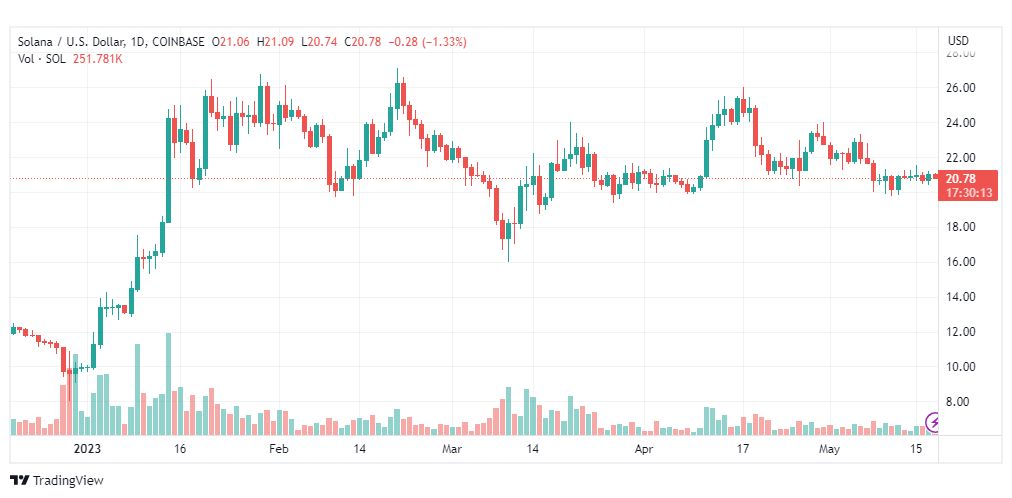Click the May date label
This screenshot has width=1012, height=498.
(x=829, y=449)
